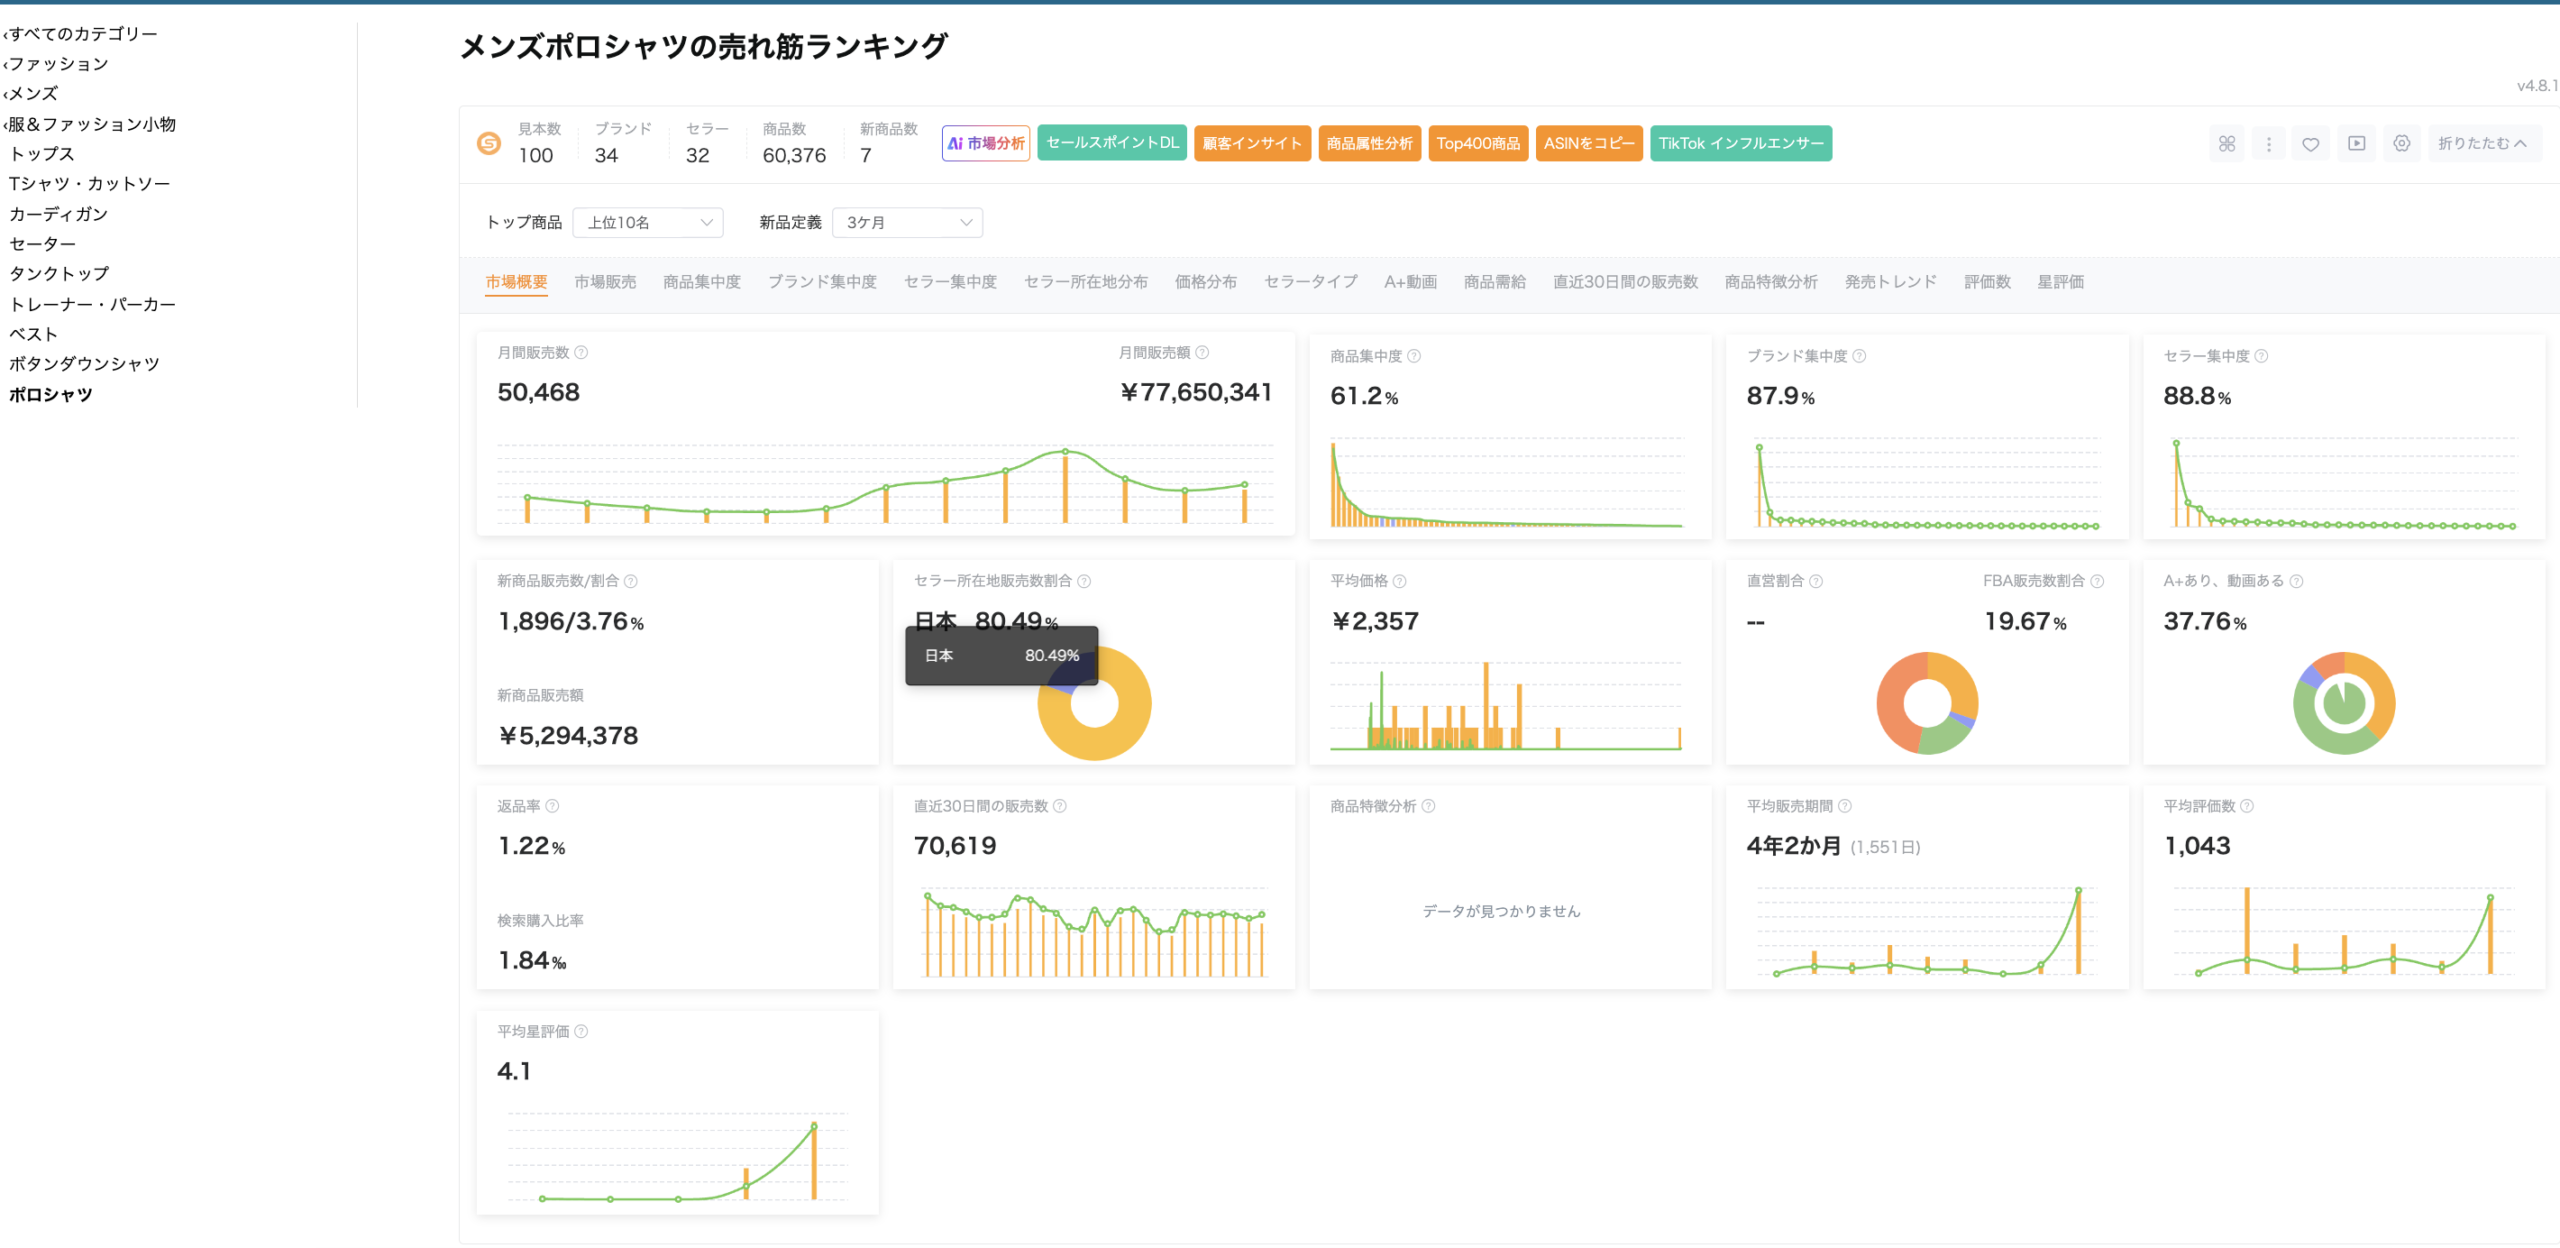Open the トップ商品 上位10名 dropdown
This screenshot has height=1248, width=2560.
(647, 222)
